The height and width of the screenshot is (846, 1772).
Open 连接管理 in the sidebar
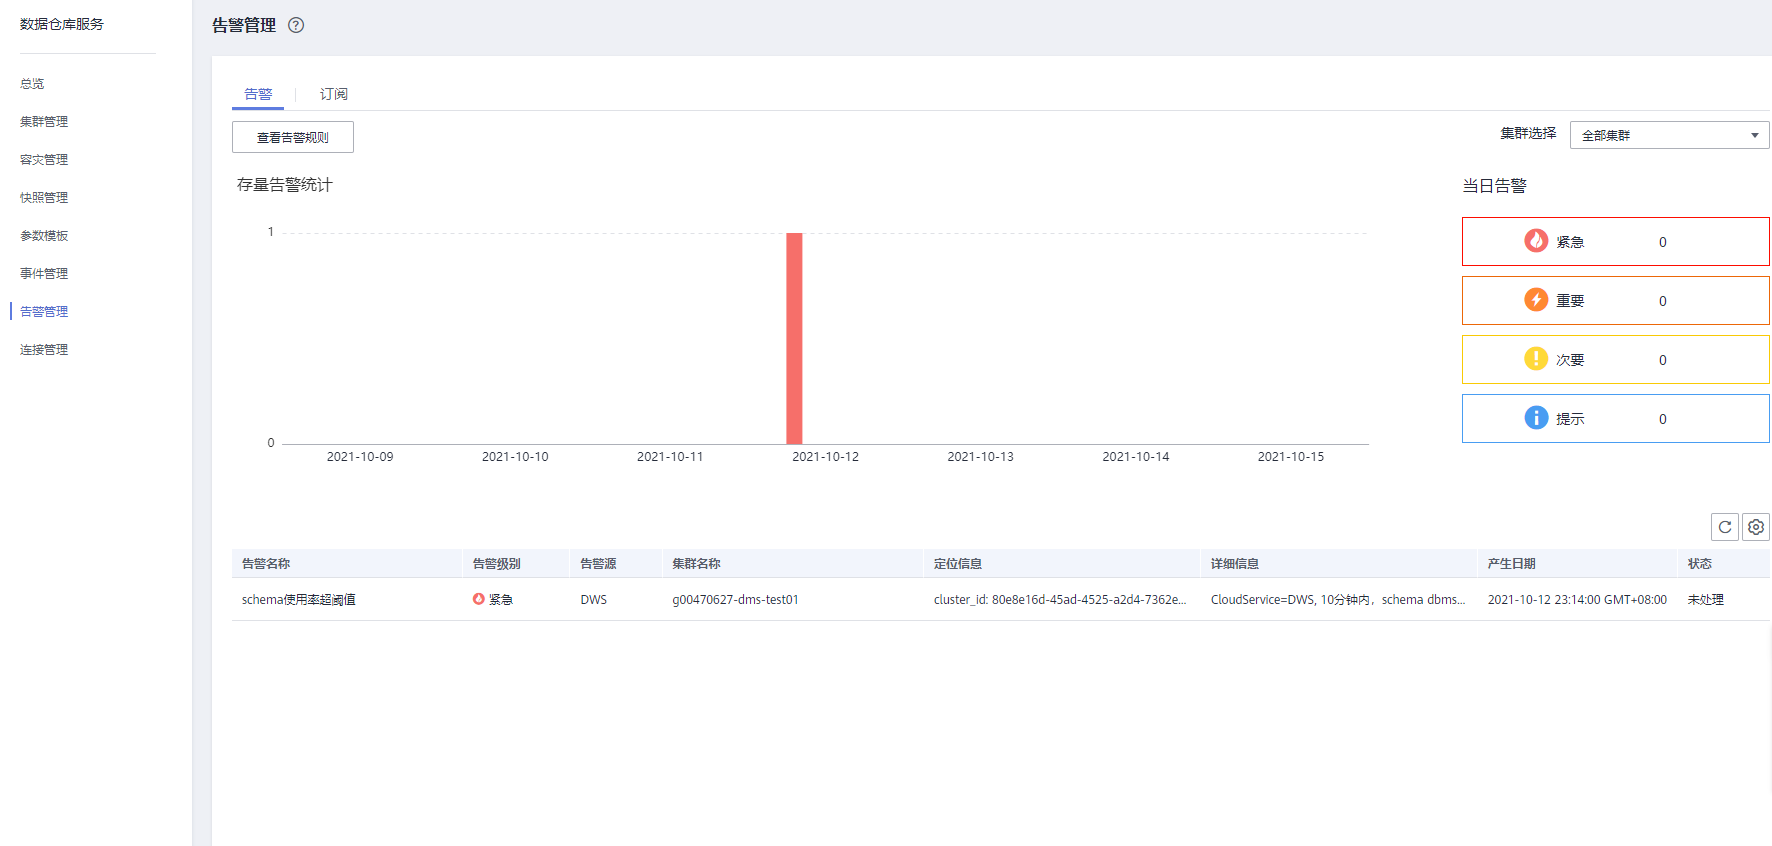(44, 350)
